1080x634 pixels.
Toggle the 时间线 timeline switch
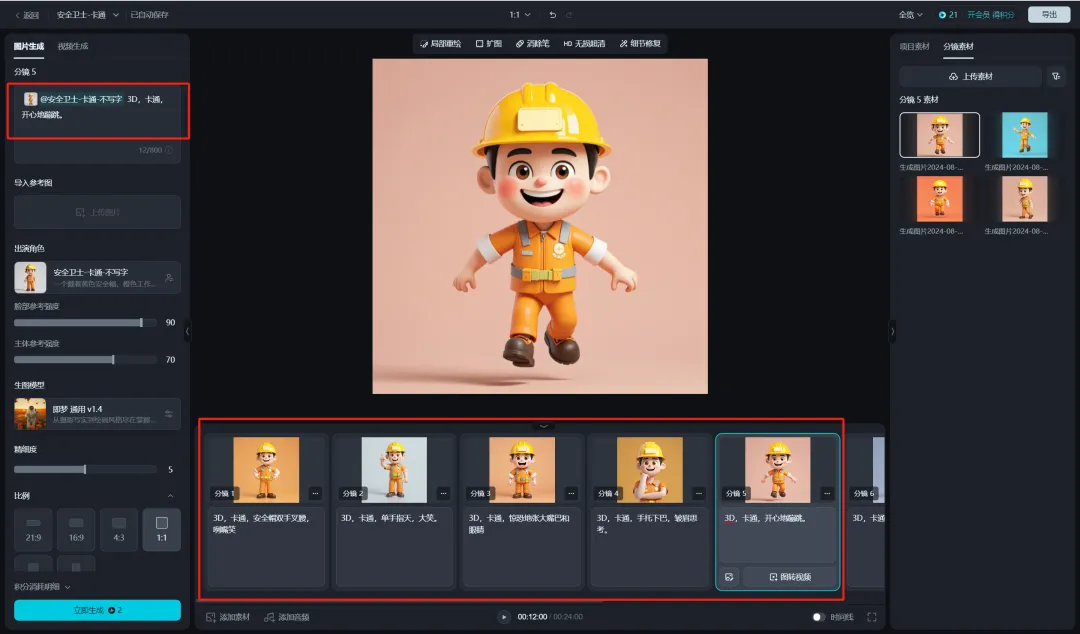tap(819, 617)
